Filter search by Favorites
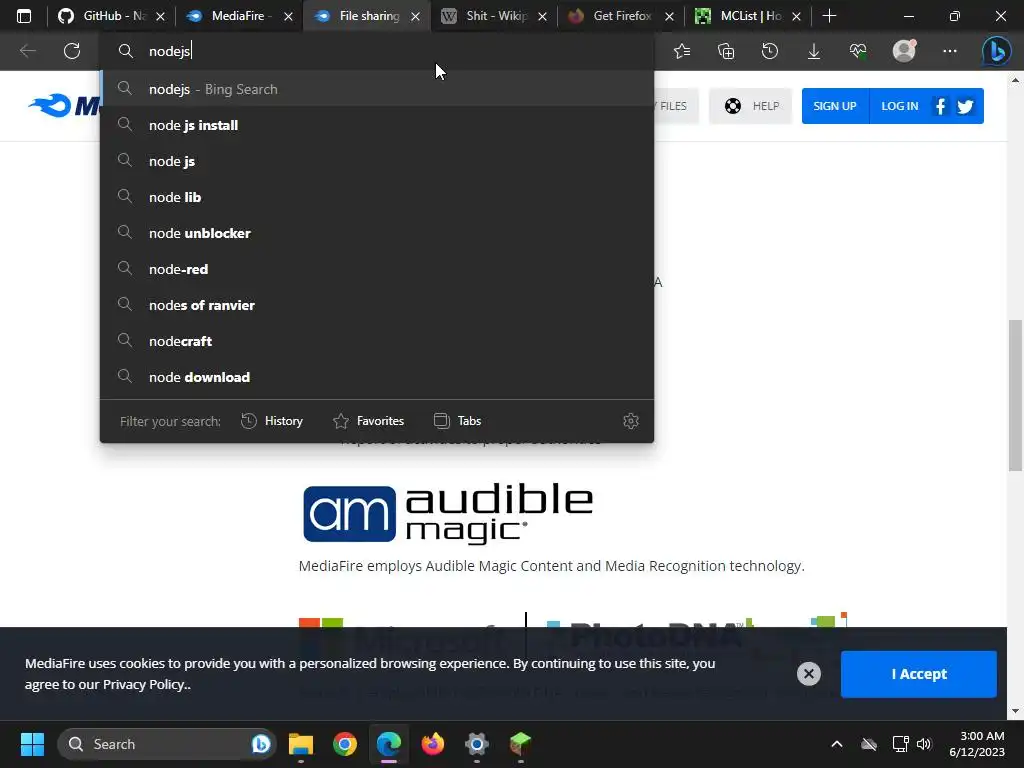Viewport: 1024px width, 768px height. 368,421
